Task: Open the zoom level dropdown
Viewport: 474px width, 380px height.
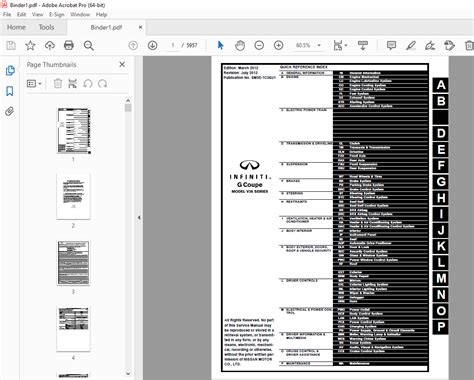Action: [319, 45]
